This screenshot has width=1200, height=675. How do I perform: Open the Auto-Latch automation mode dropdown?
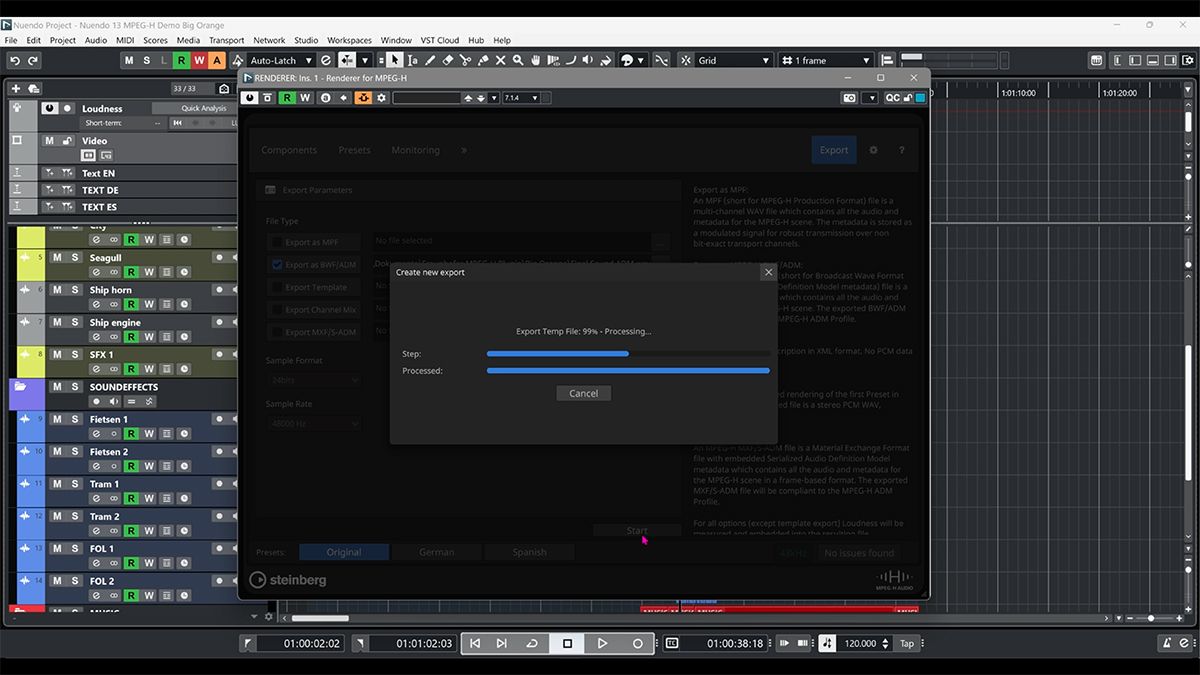click(281, 60)
